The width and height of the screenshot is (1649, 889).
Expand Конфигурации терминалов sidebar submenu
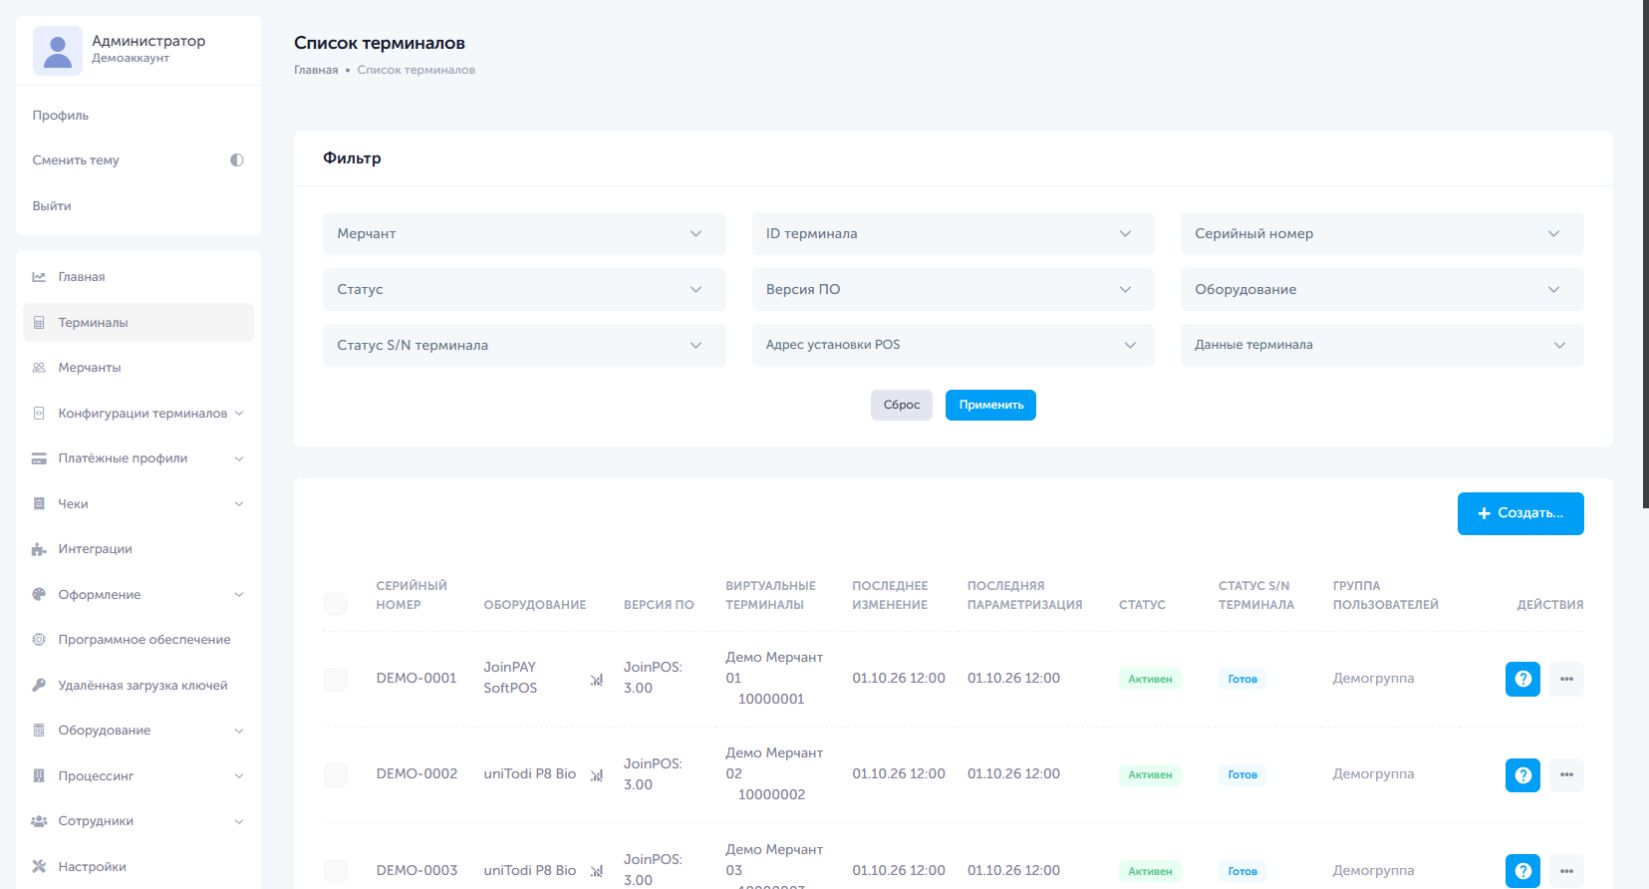[138, 413]
